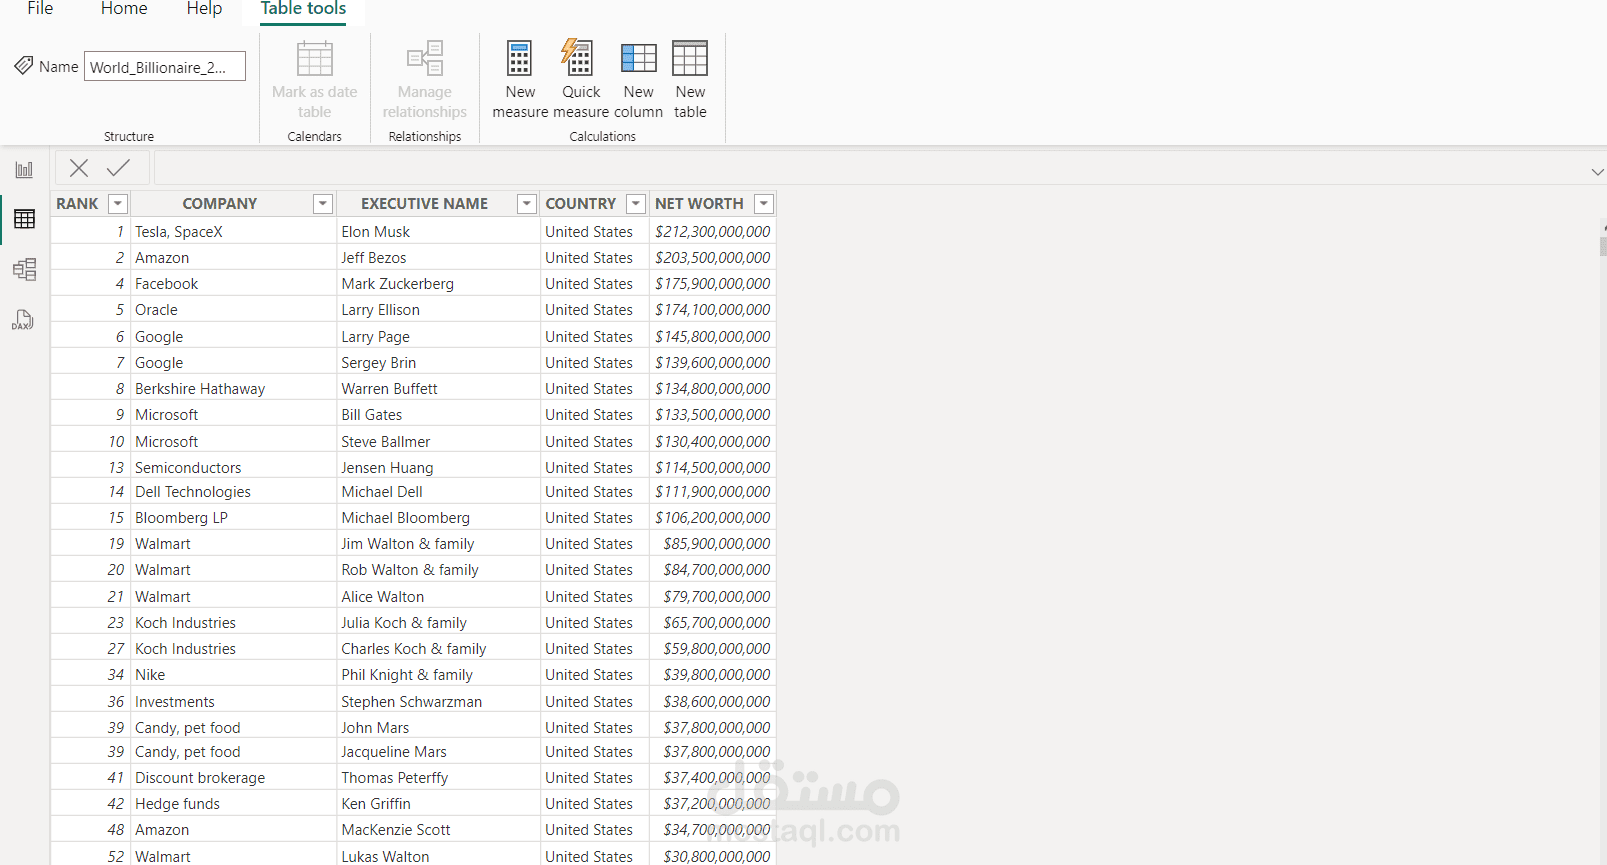The height and width of the screenshot is (865, 1607).
Task: Click the cell 'Alice Walton'
Action: (438, 597)
